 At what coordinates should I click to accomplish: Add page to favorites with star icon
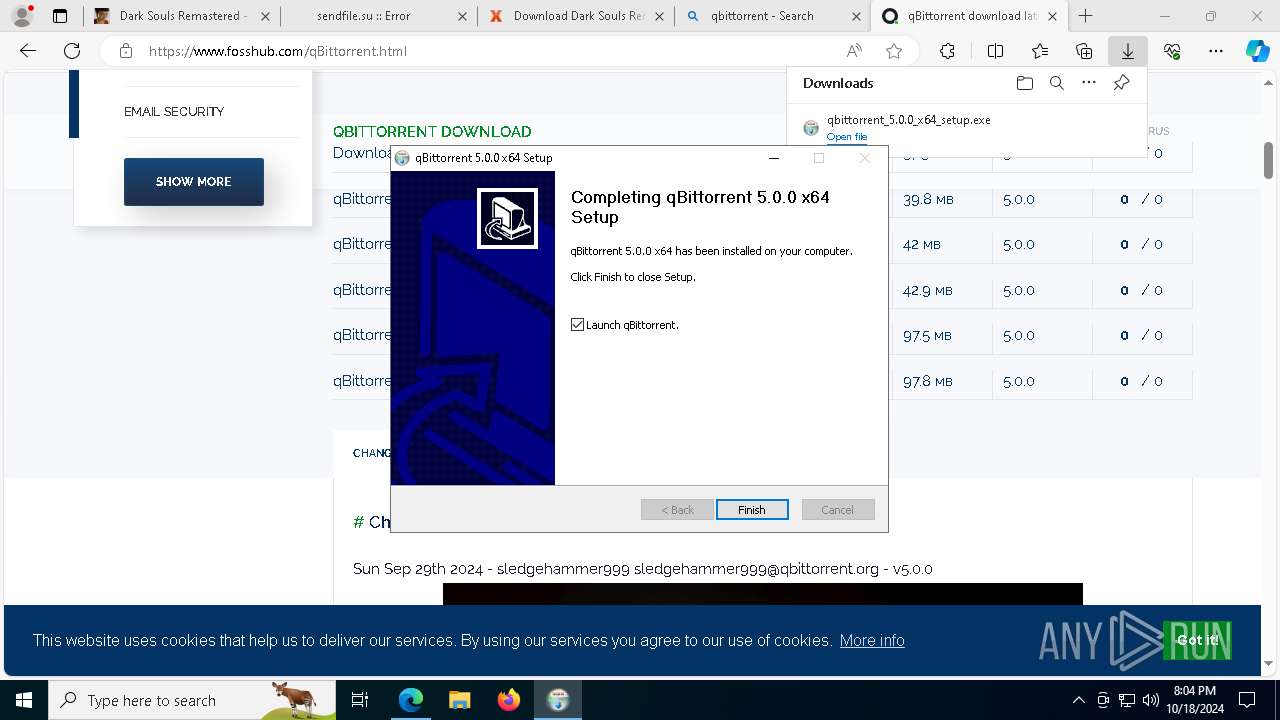click(894, 51)
